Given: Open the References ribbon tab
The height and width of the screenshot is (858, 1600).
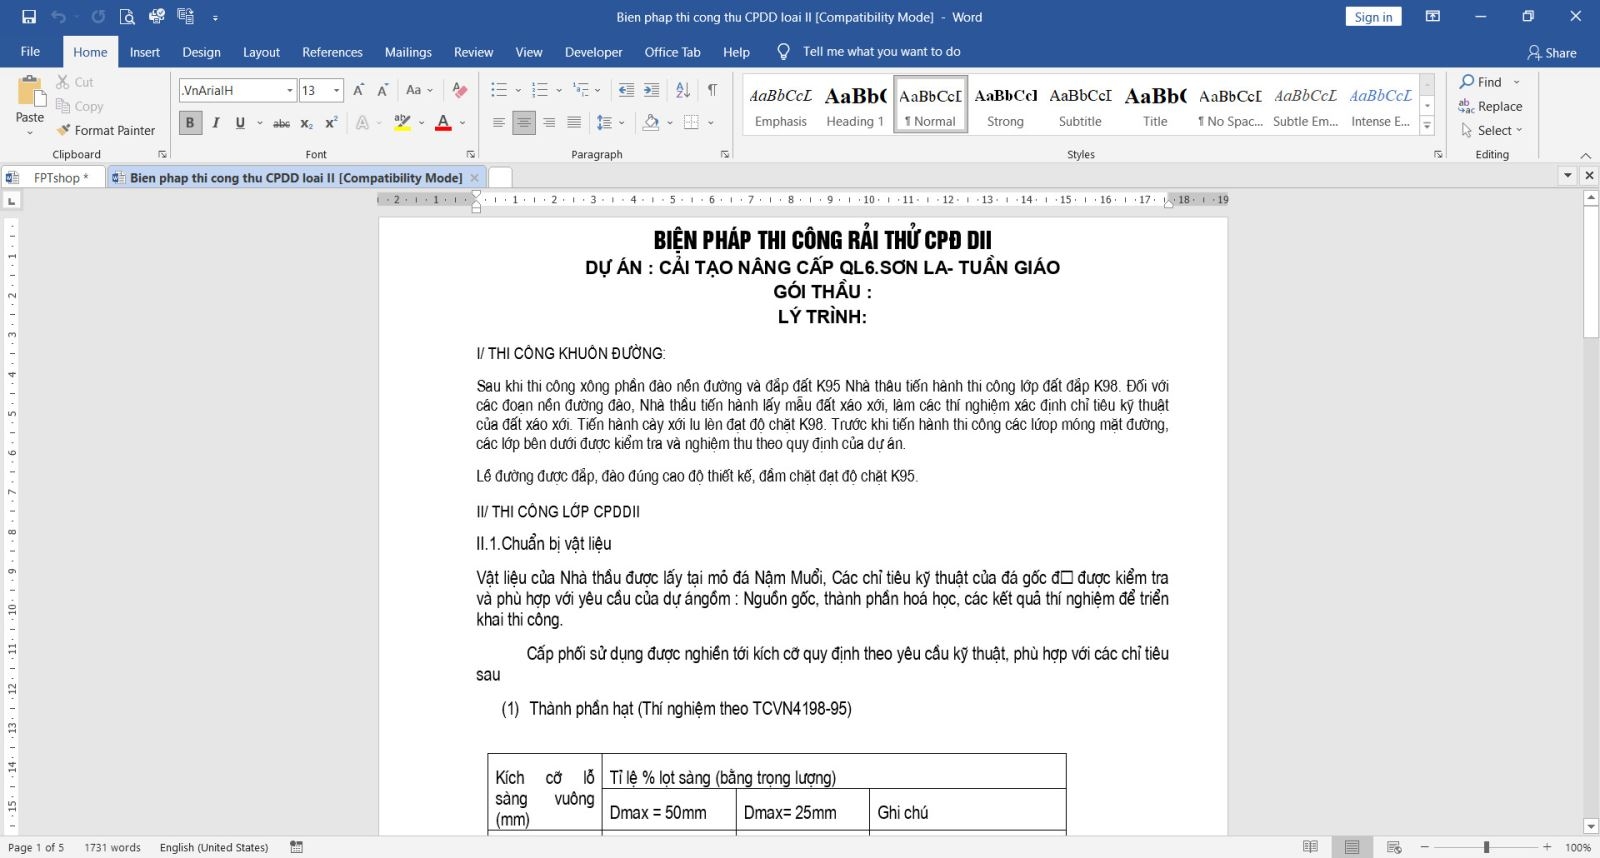Looking at the screenshot, I should pos(332,52).
